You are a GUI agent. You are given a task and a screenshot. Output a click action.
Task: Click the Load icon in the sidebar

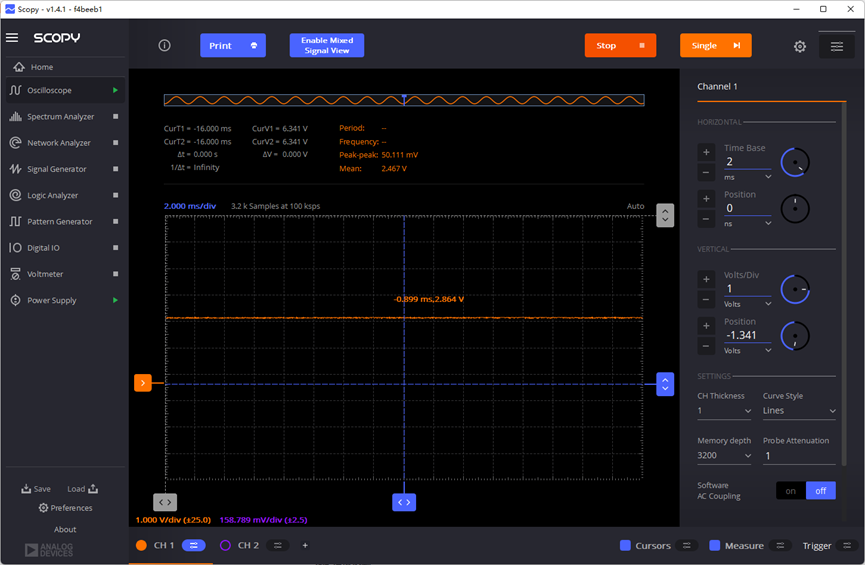(x=93, y=489)
